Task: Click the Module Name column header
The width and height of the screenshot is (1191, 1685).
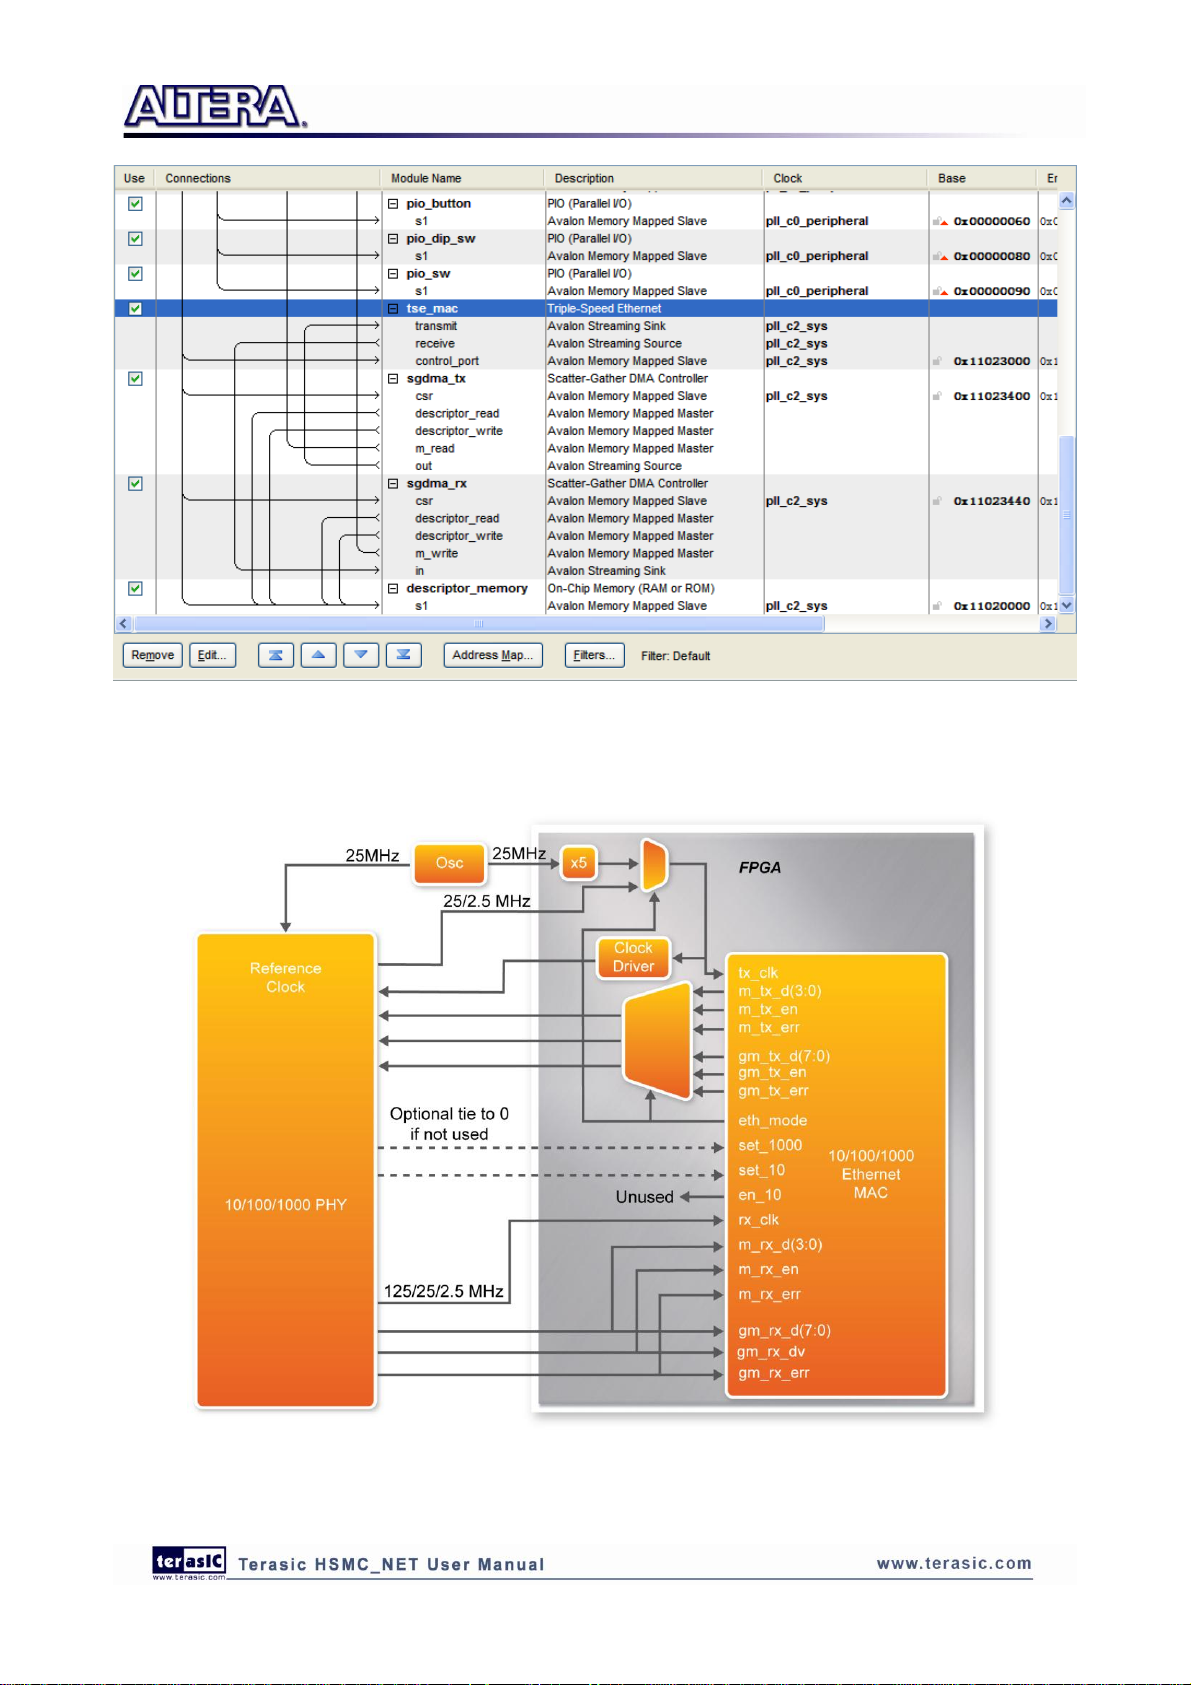Action: pos(461,178)
